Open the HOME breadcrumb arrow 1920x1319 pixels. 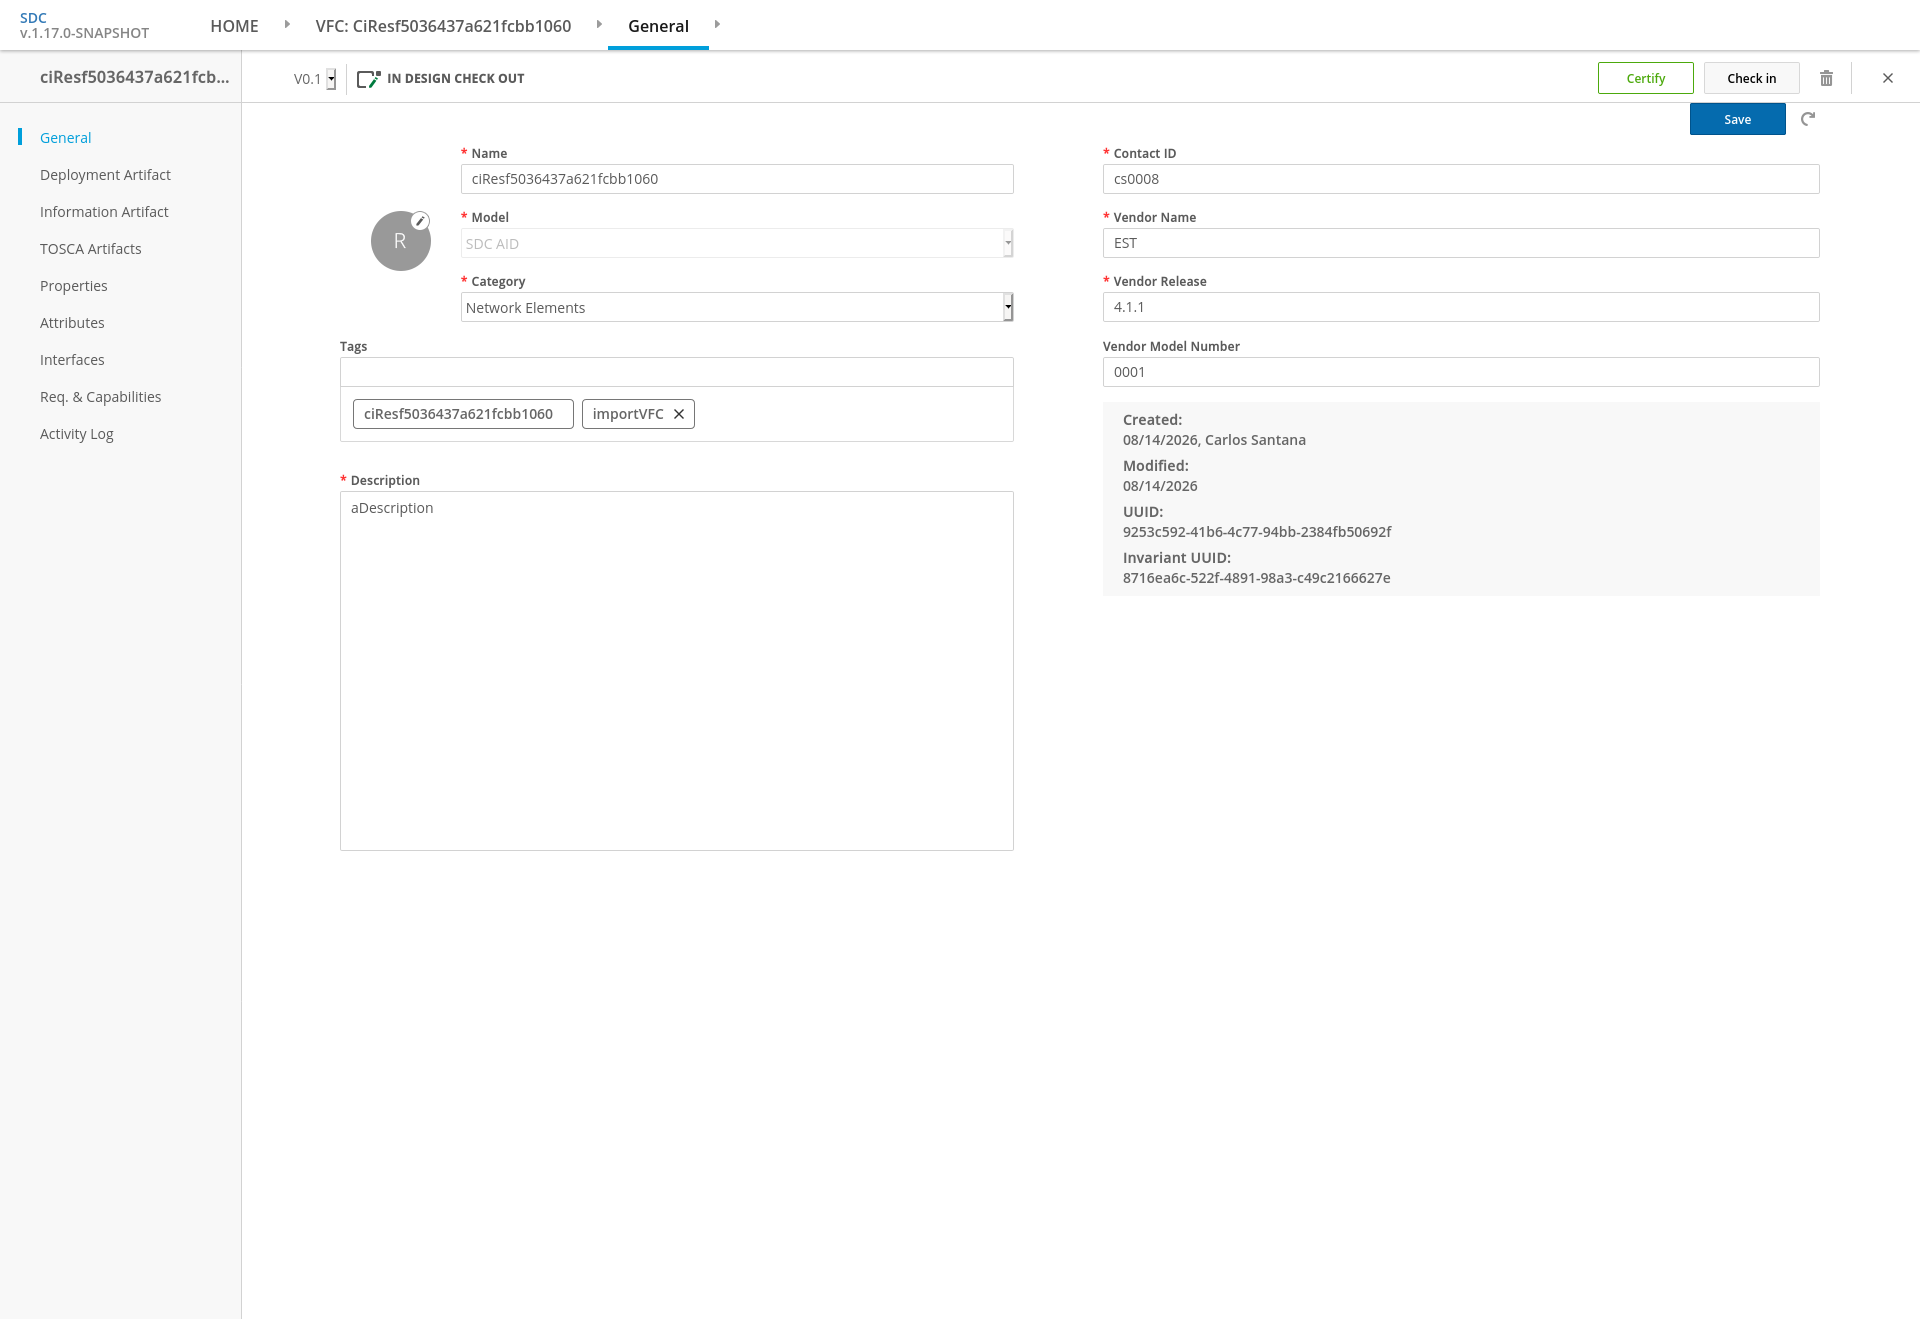[x=287, y=24]
